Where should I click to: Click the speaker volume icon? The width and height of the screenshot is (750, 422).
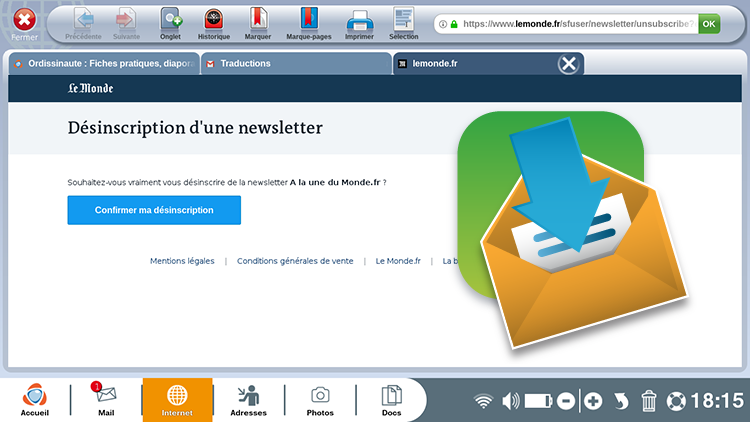click(x=510, y=401)
